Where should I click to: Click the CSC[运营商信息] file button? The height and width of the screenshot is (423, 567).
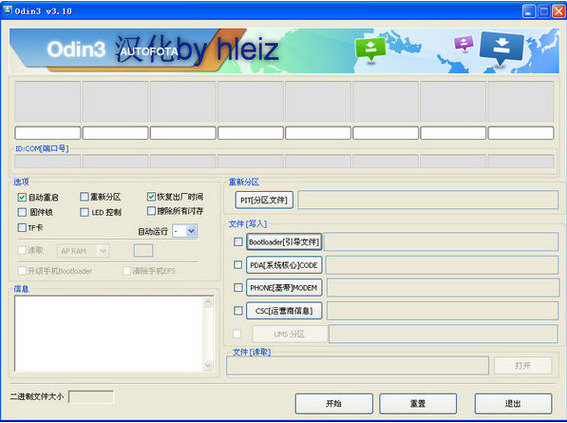point(284,311)
